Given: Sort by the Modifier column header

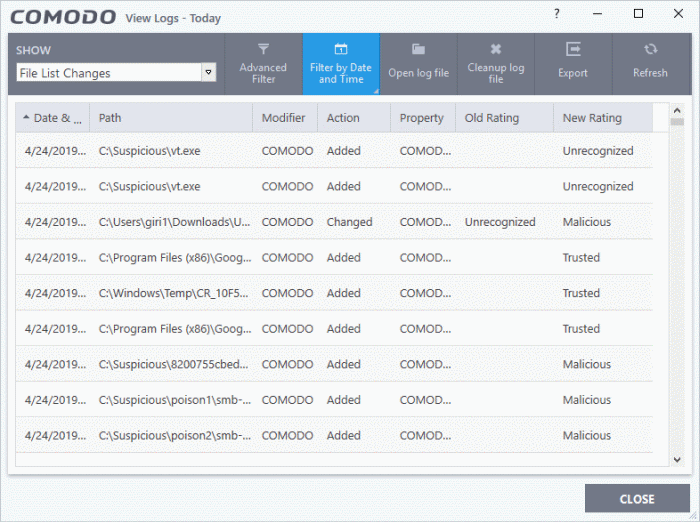Looking at the screenshot, I should 285,118.
